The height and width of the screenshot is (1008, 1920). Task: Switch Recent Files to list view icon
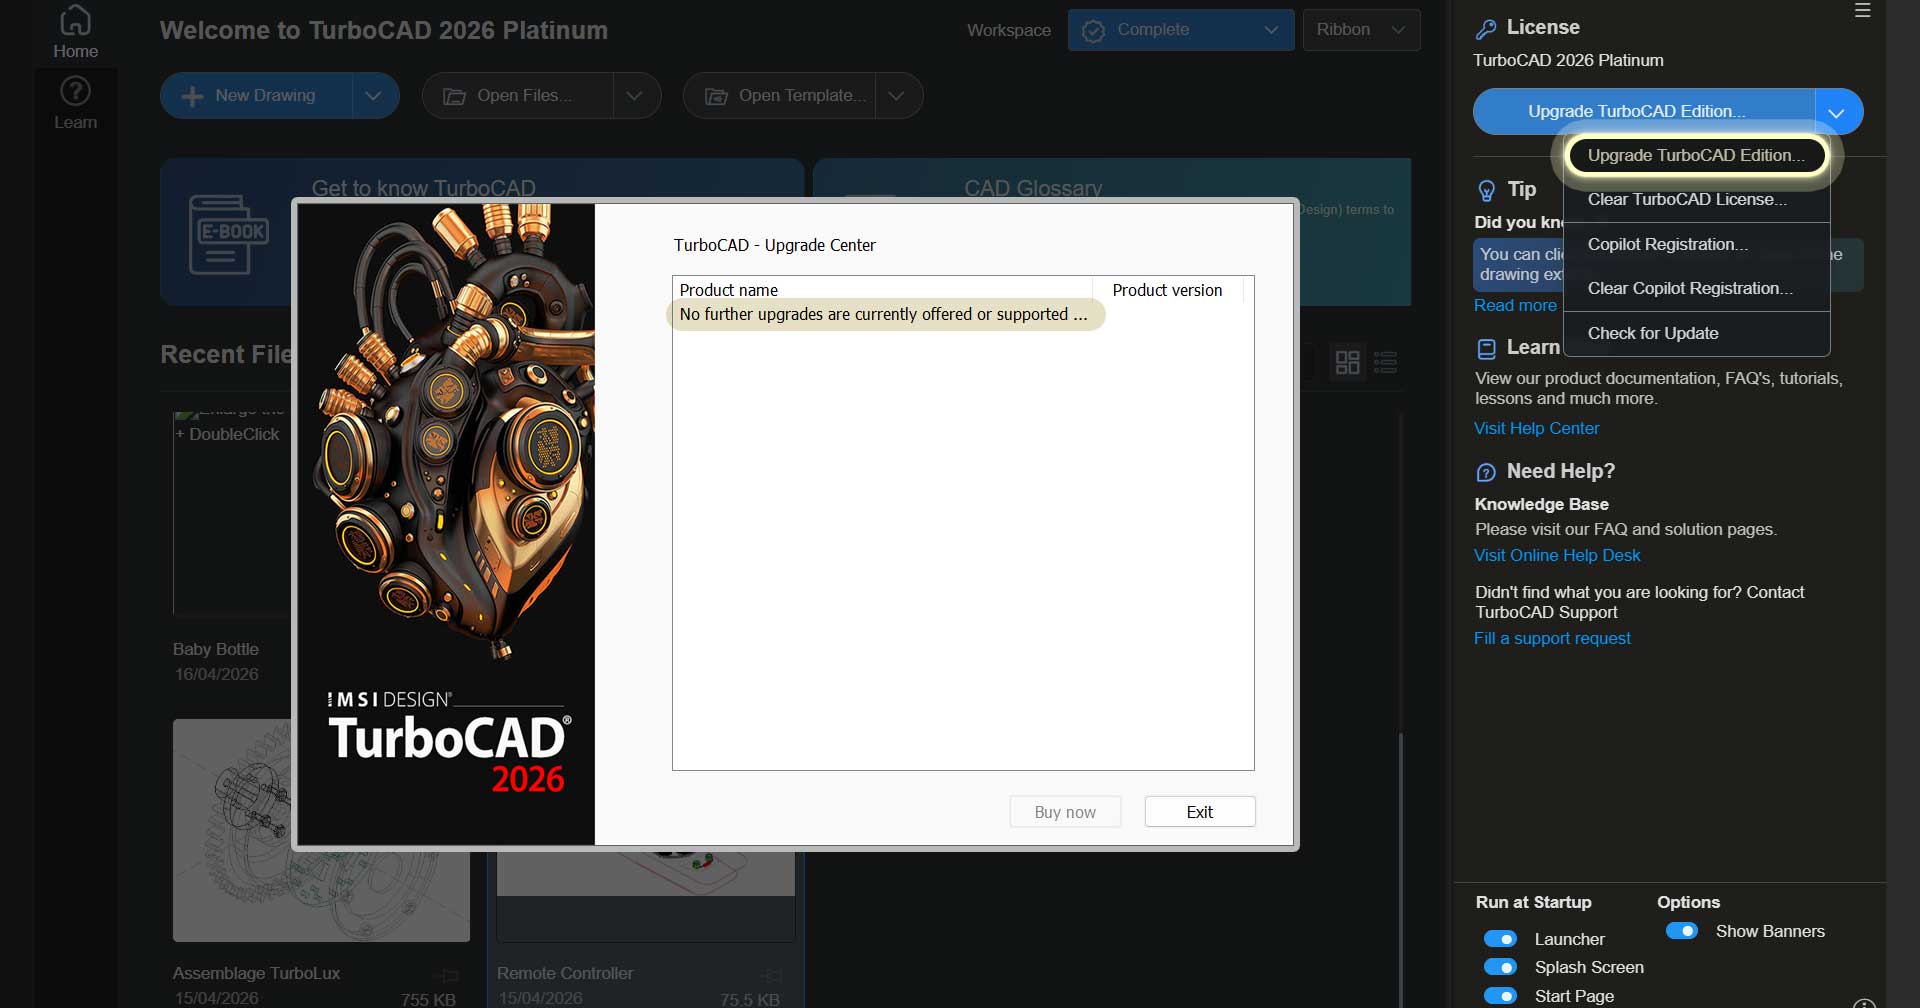(1385, 361)
